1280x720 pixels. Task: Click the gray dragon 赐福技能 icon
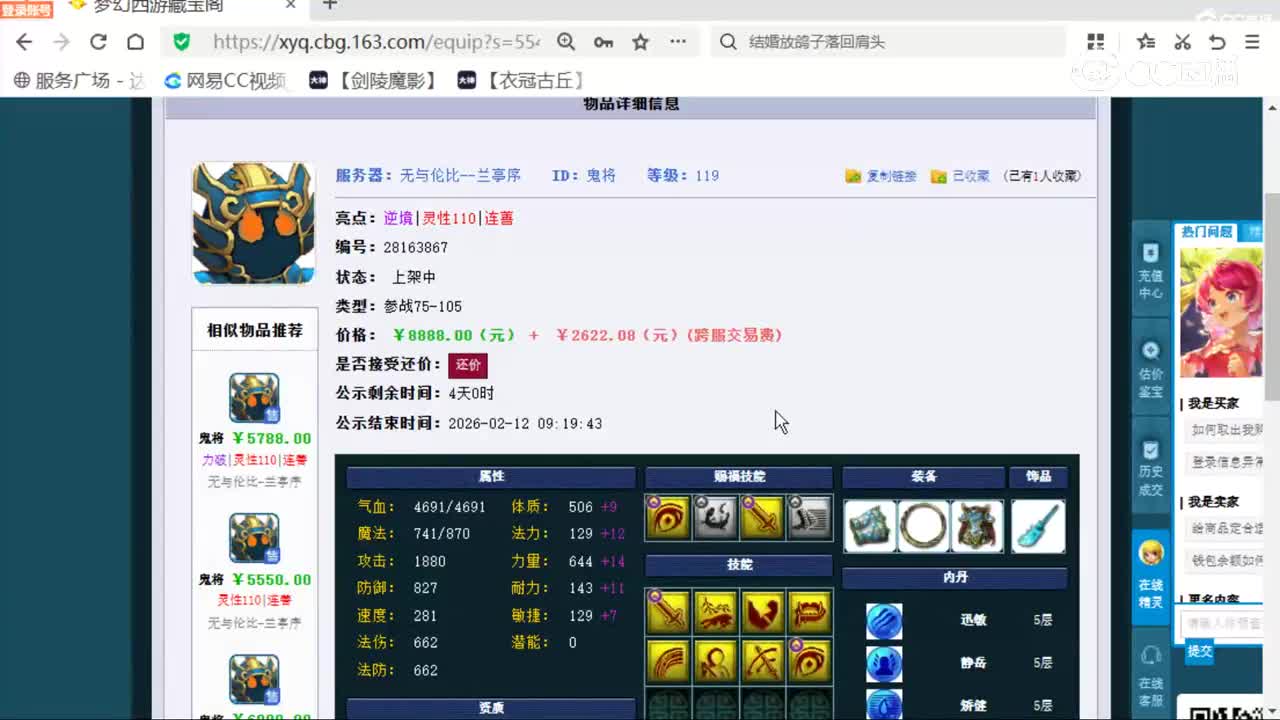point(715,518)
